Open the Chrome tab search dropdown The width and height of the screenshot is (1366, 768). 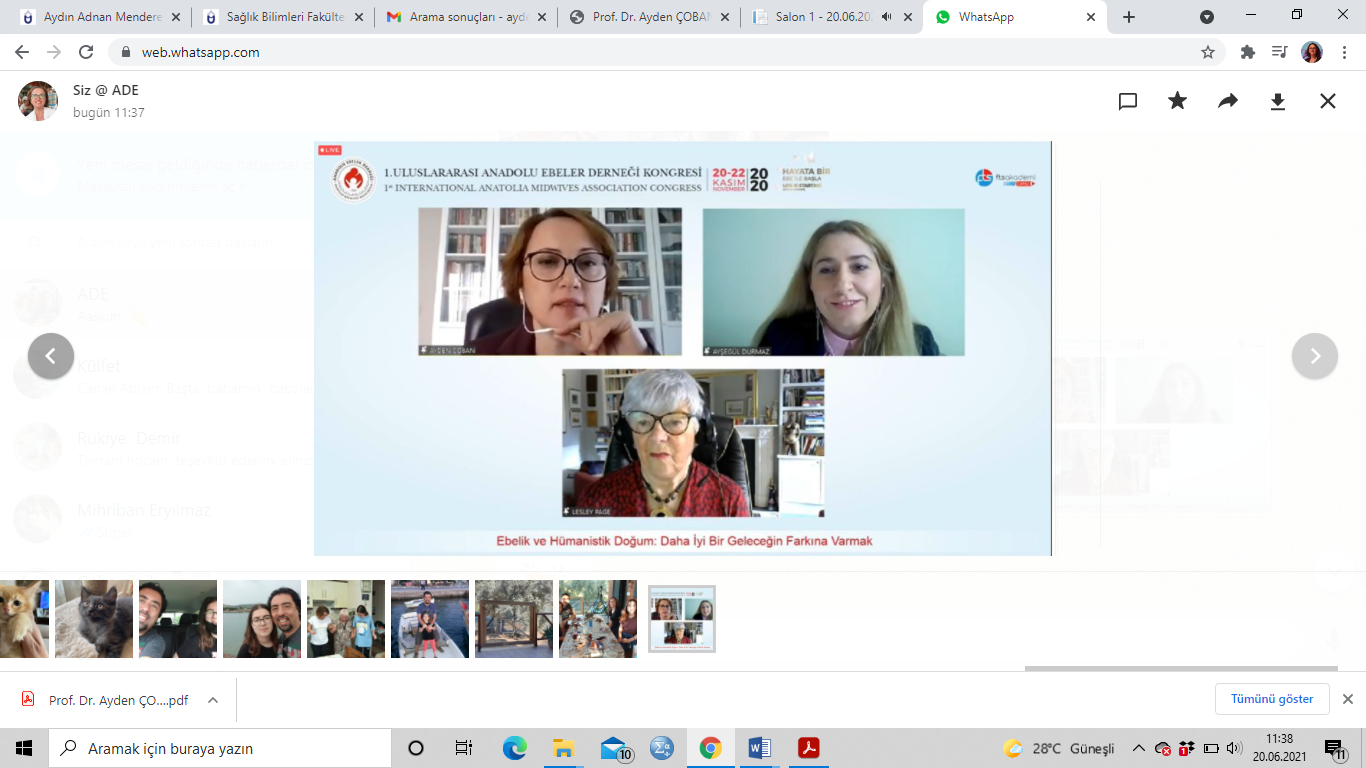click(x=1207, y=17)
